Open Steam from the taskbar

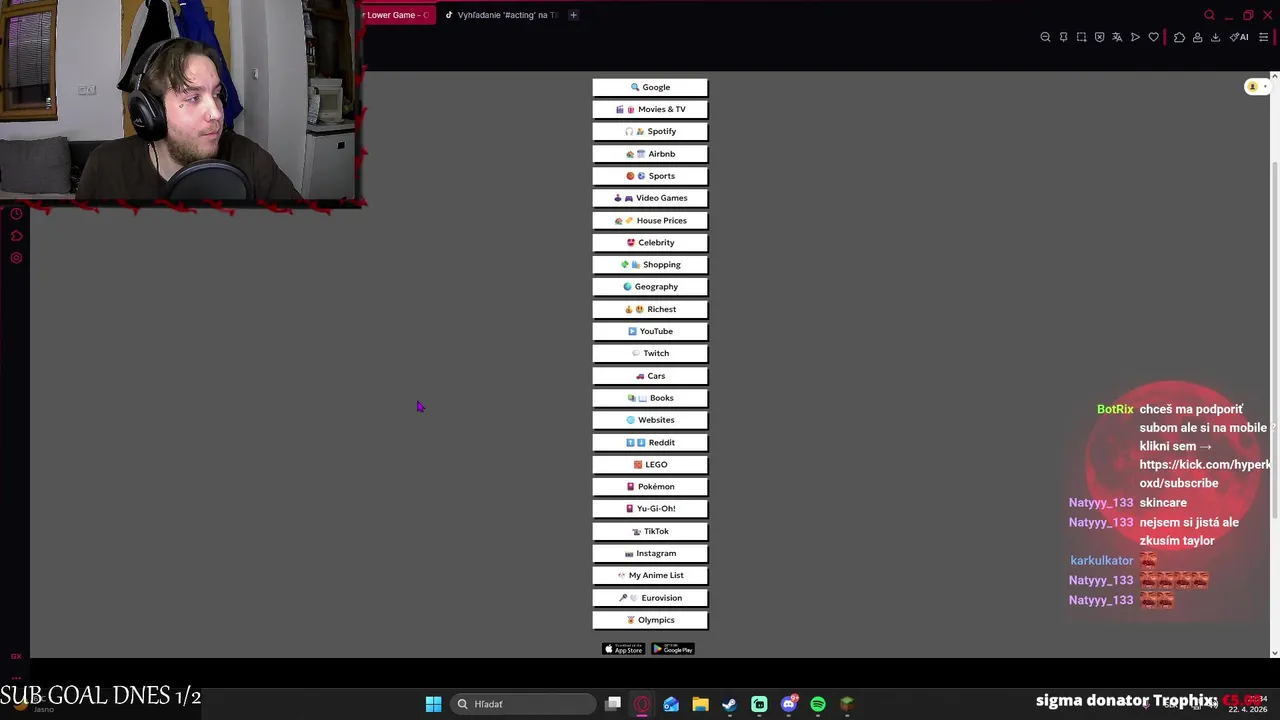click(x=729, y=704)
